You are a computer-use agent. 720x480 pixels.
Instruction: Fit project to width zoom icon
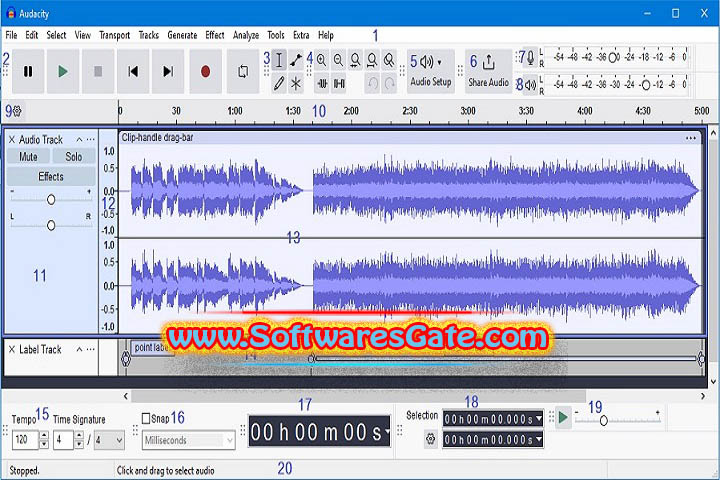372,60
